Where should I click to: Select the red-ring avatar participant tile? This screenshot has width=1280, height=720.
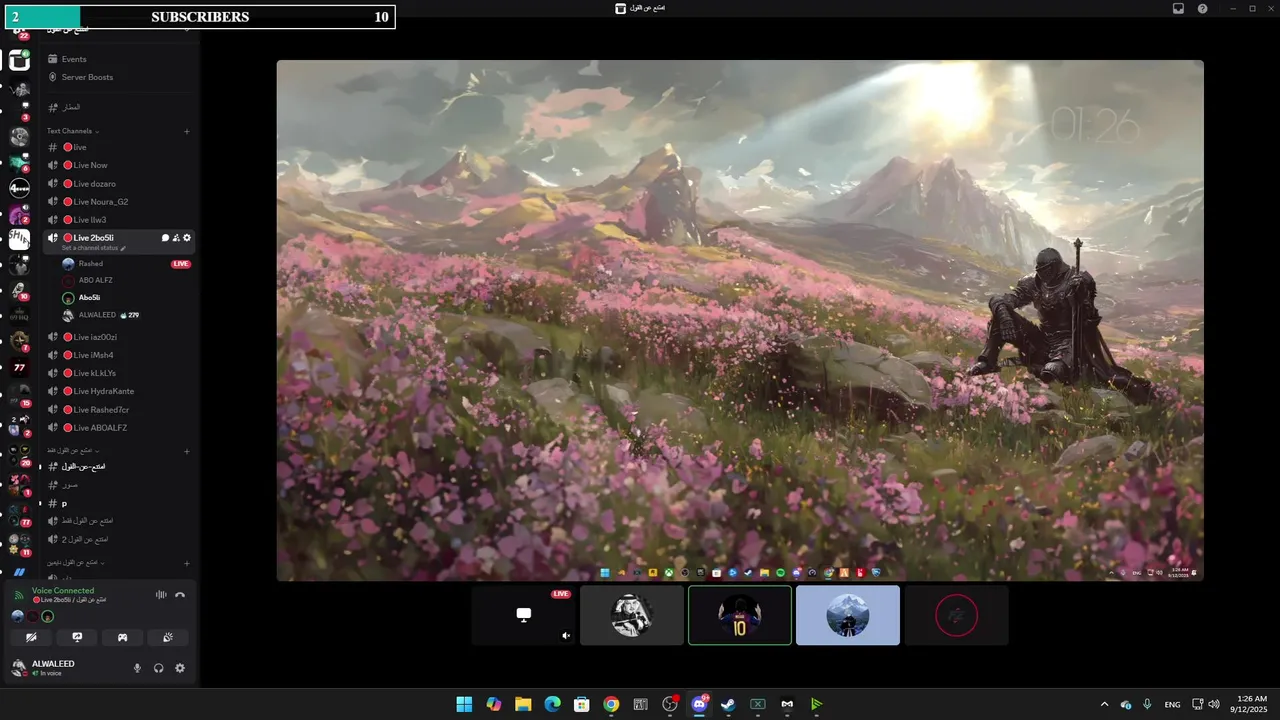(956, 615)
